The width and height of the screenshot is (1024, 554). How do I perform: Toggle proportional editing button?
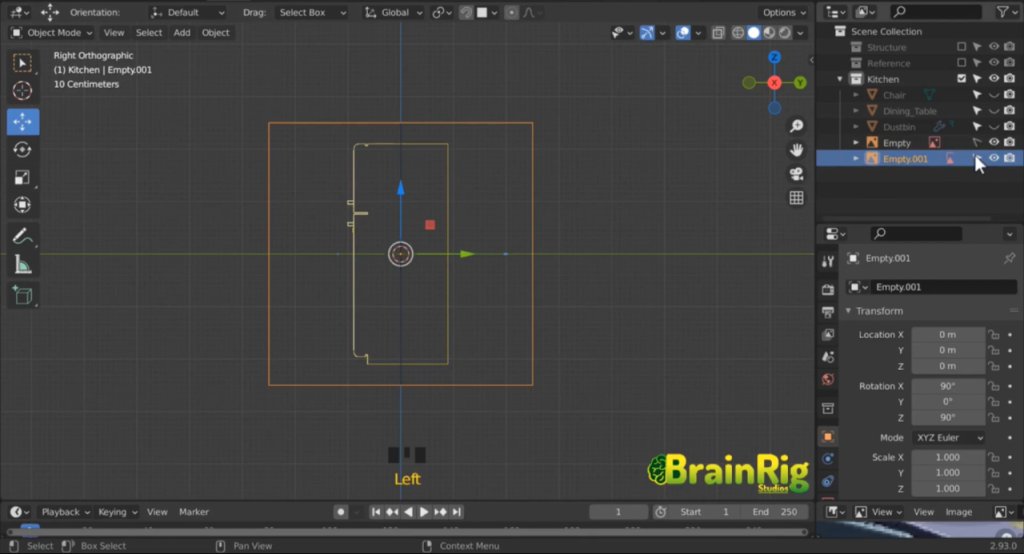pyautogui.click(x=511, y=12)
